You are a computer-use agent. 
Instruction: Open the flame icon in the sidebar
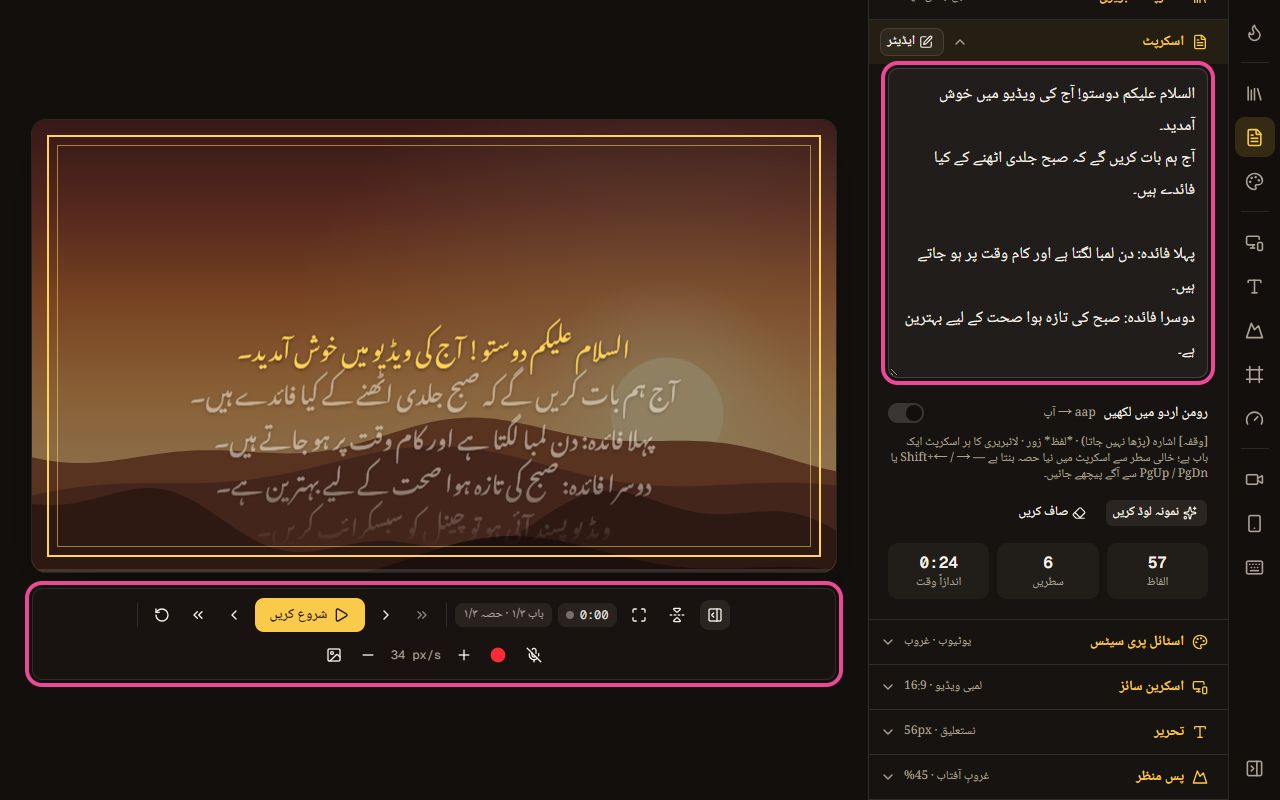pos(1254,33)
